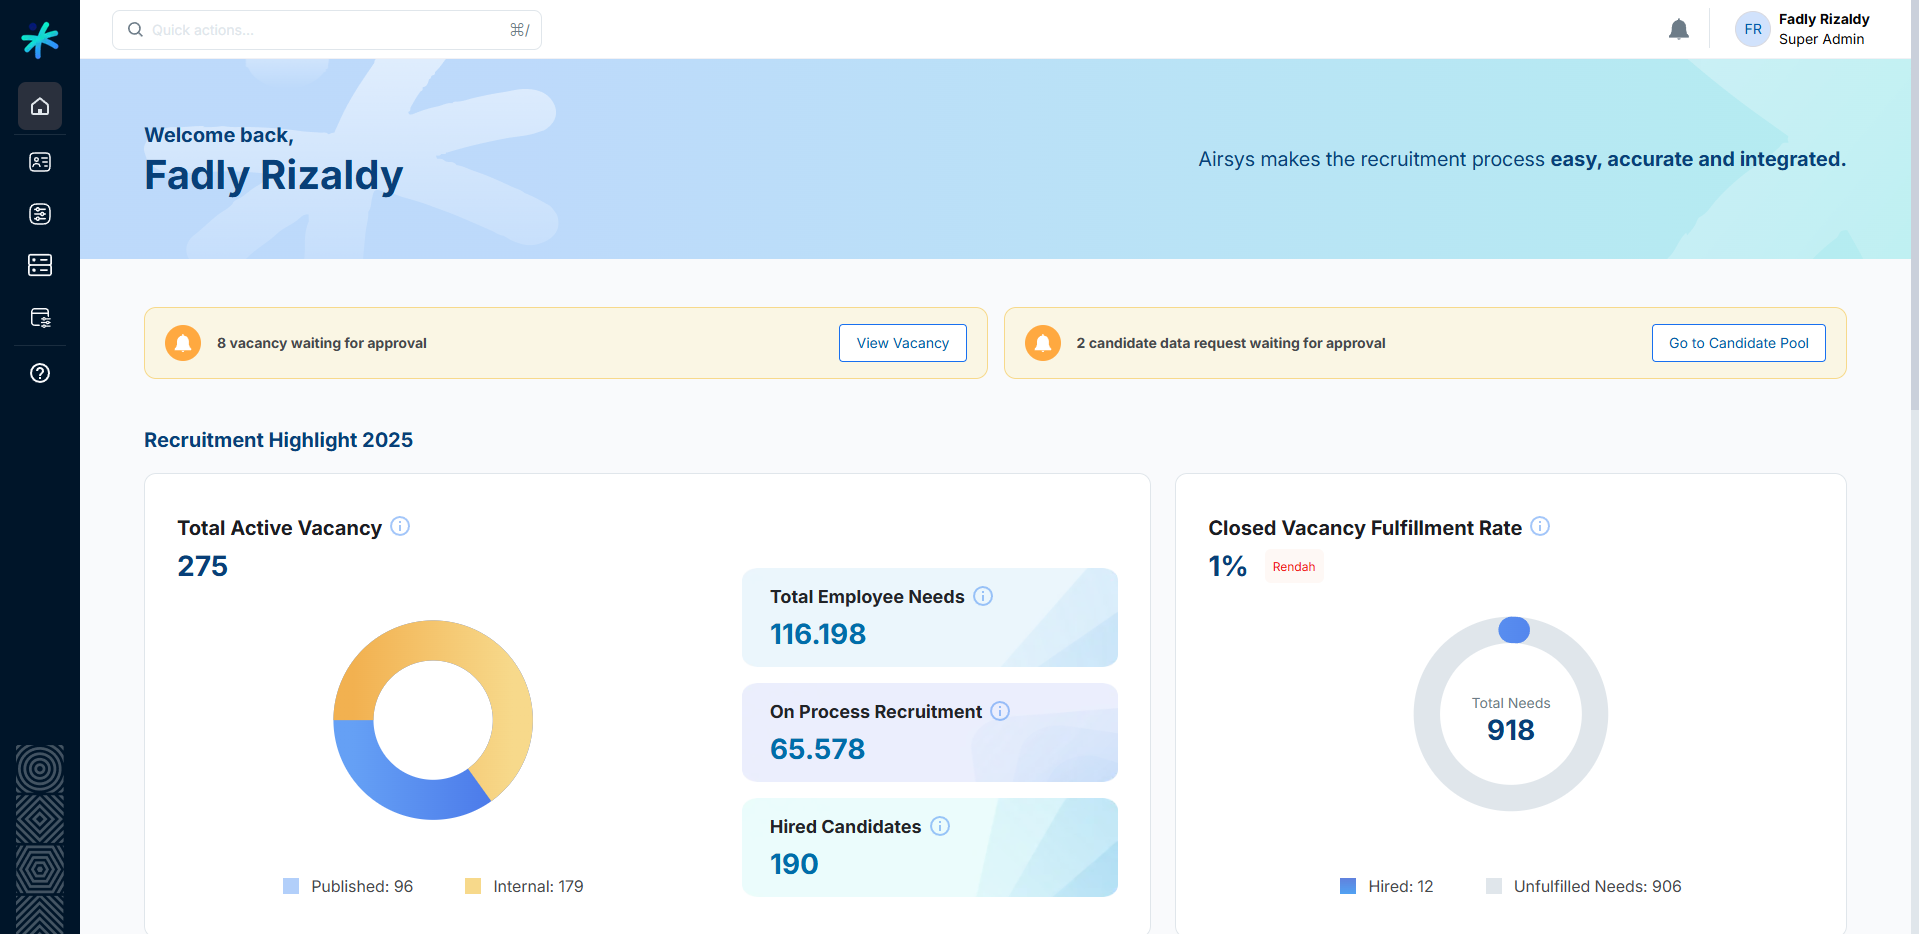
Task: Open the sliders settings sidebar icon
Action: click(40, 214)
